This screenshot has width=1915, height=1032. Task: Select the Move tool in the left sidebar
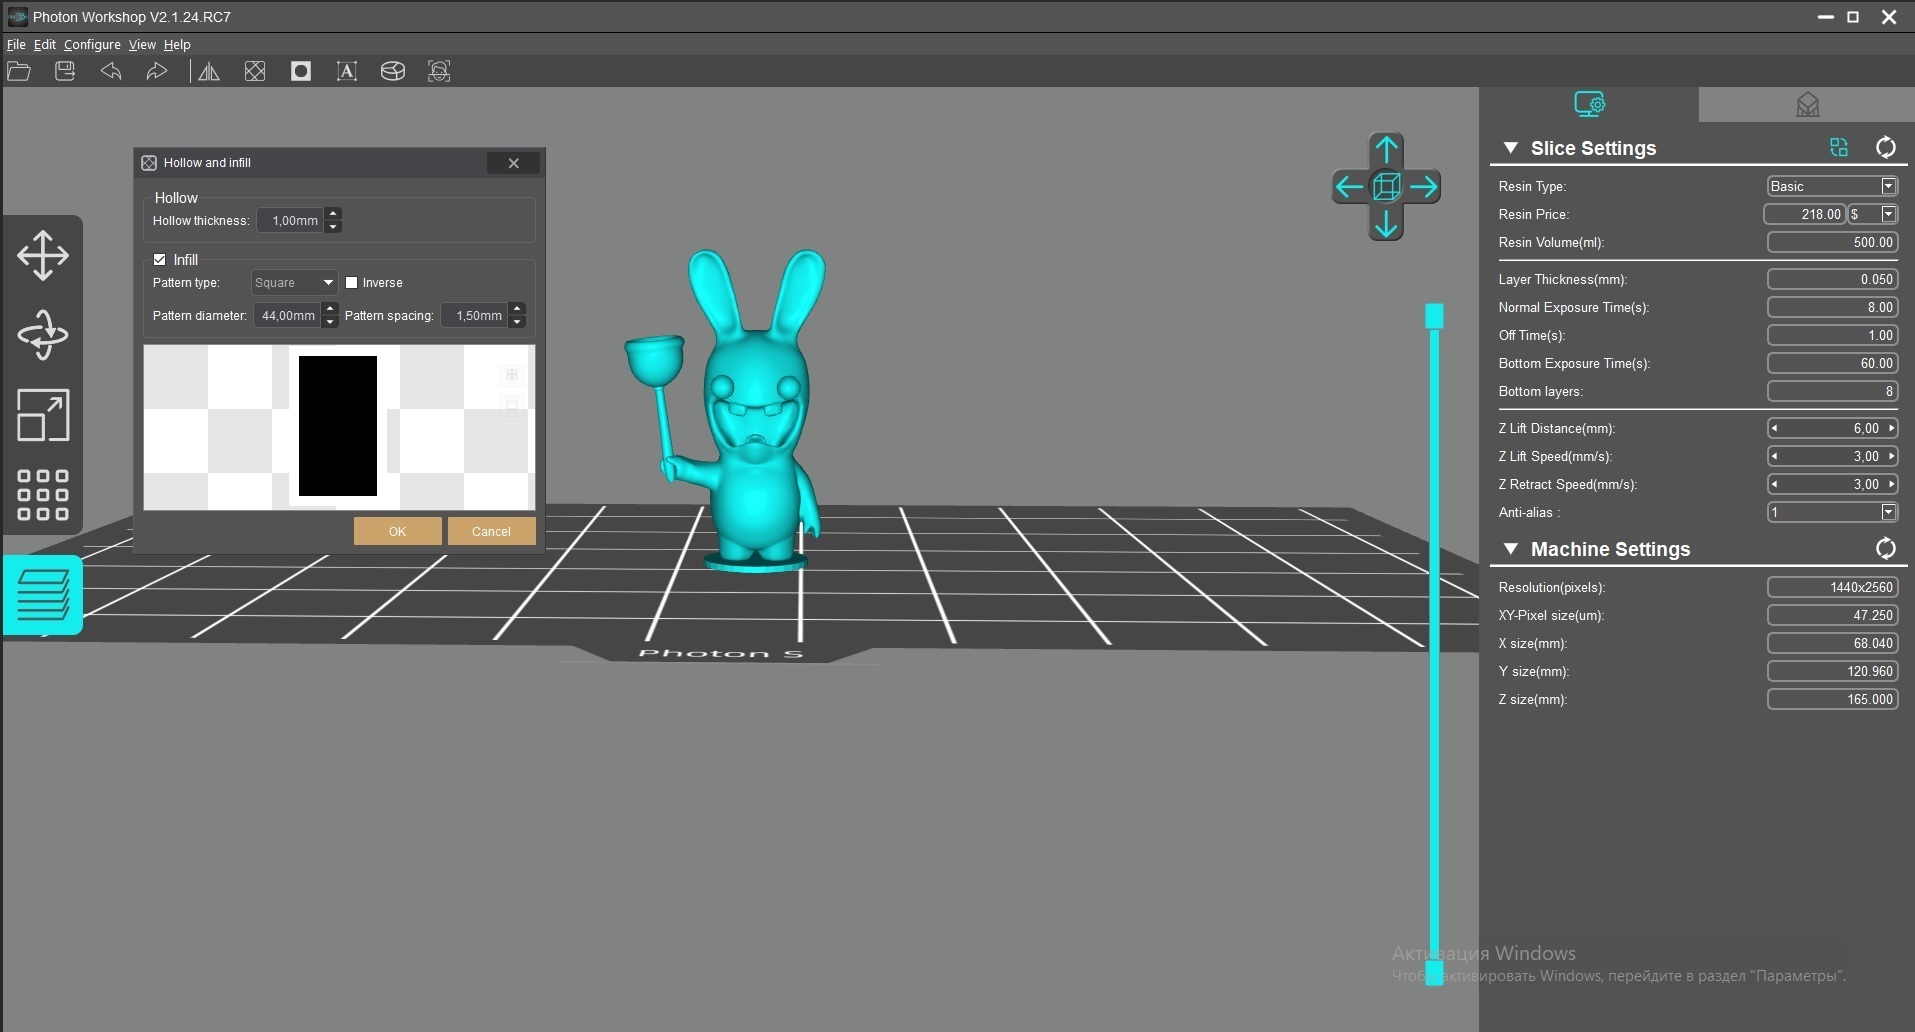[x=43, y=255]
